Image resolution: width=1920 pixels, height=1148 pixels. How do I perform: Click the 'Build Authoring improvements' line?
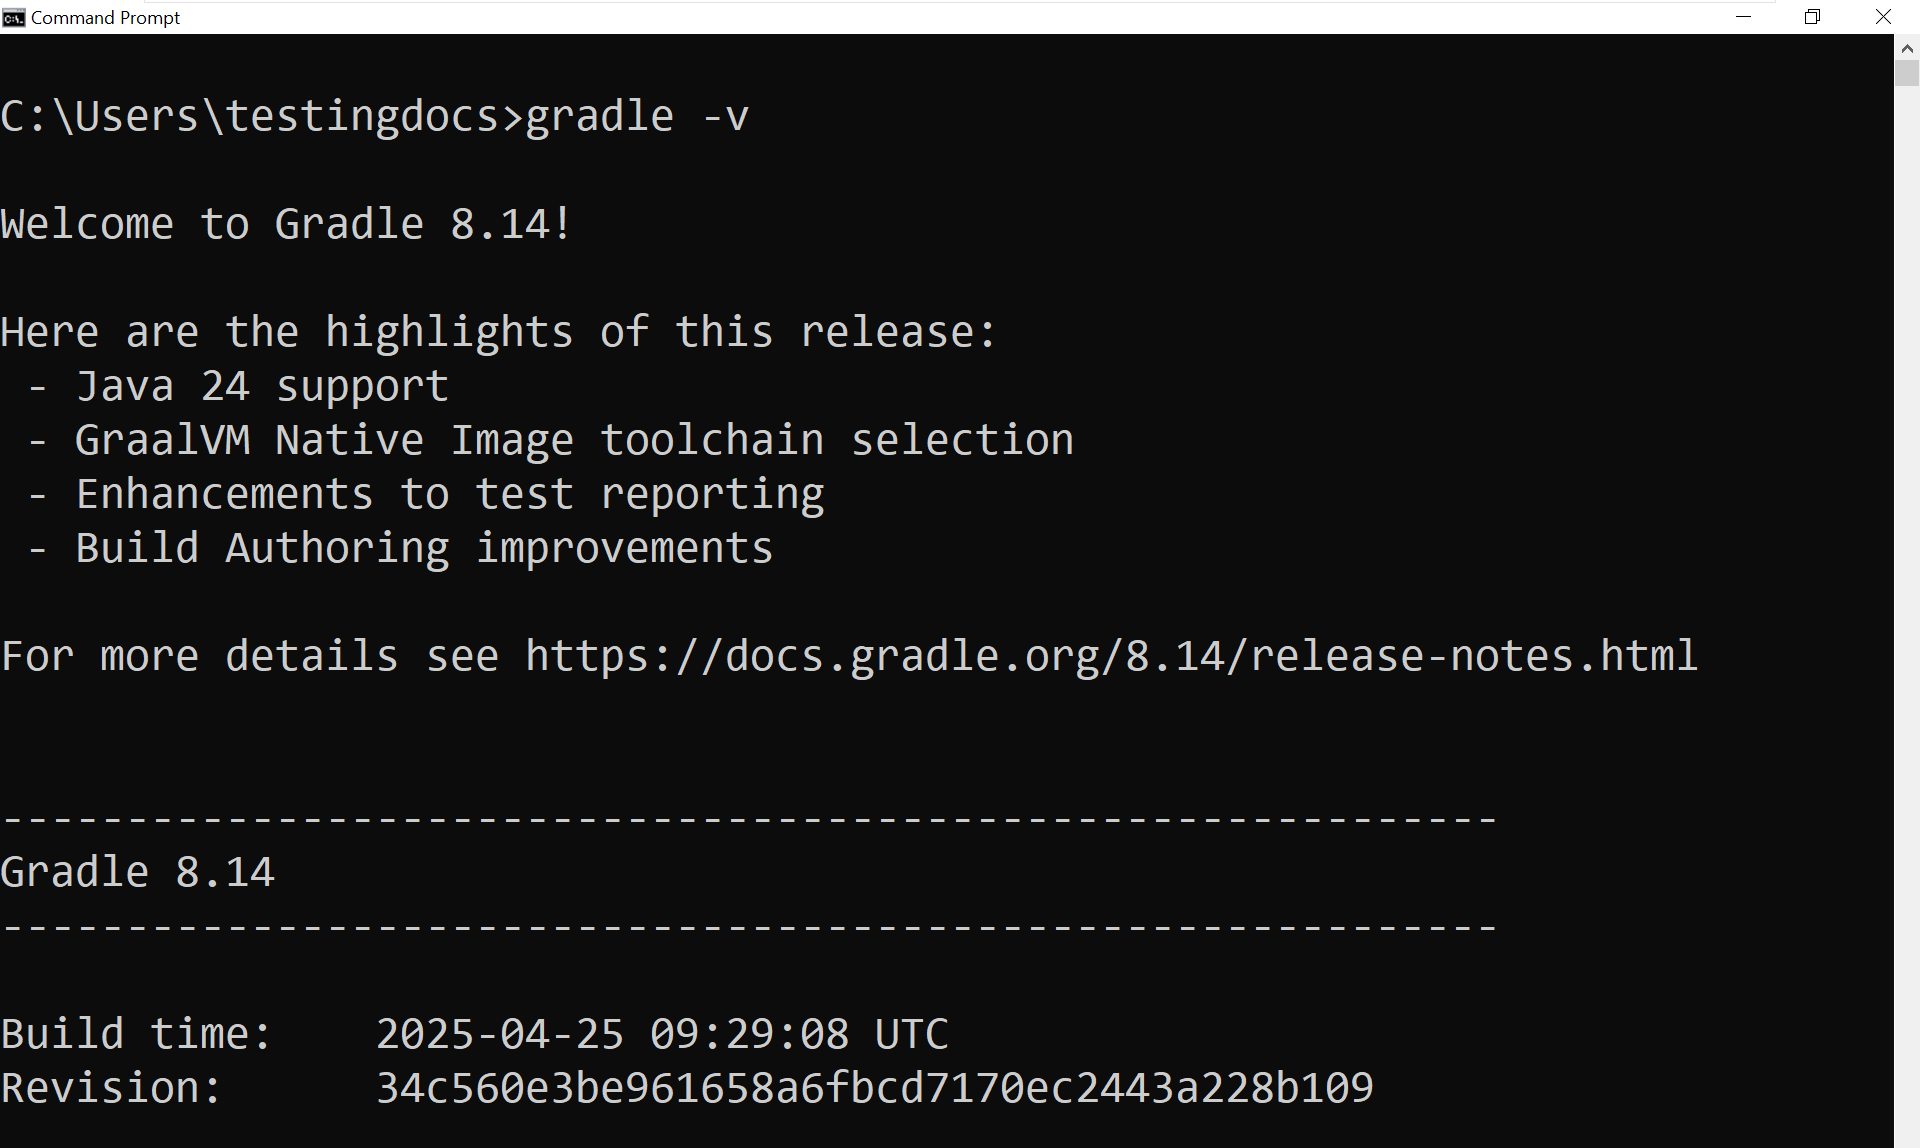click(424, 548)
